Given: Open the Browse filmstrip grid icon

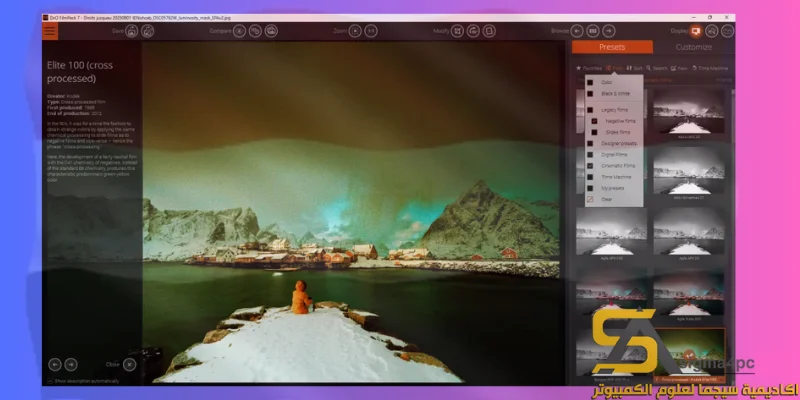Looking at the screenshot, I should pos(592,31).
